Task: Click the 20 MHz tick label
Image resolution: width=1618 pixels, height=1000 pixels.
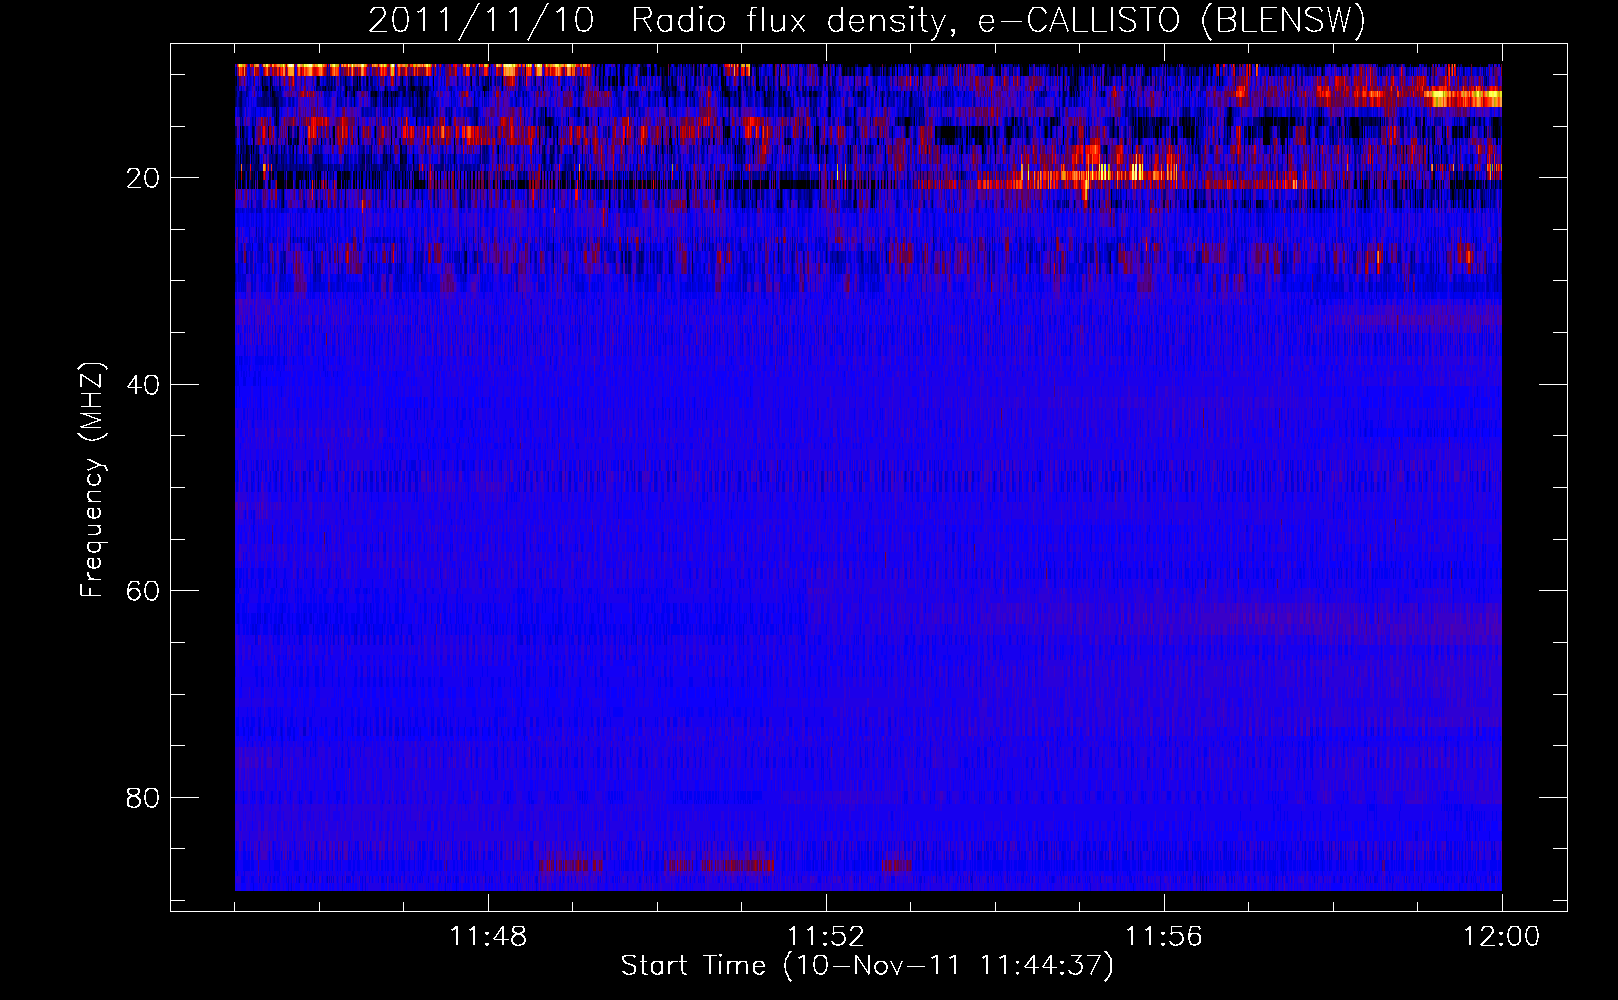Action: tap(143, 178)
